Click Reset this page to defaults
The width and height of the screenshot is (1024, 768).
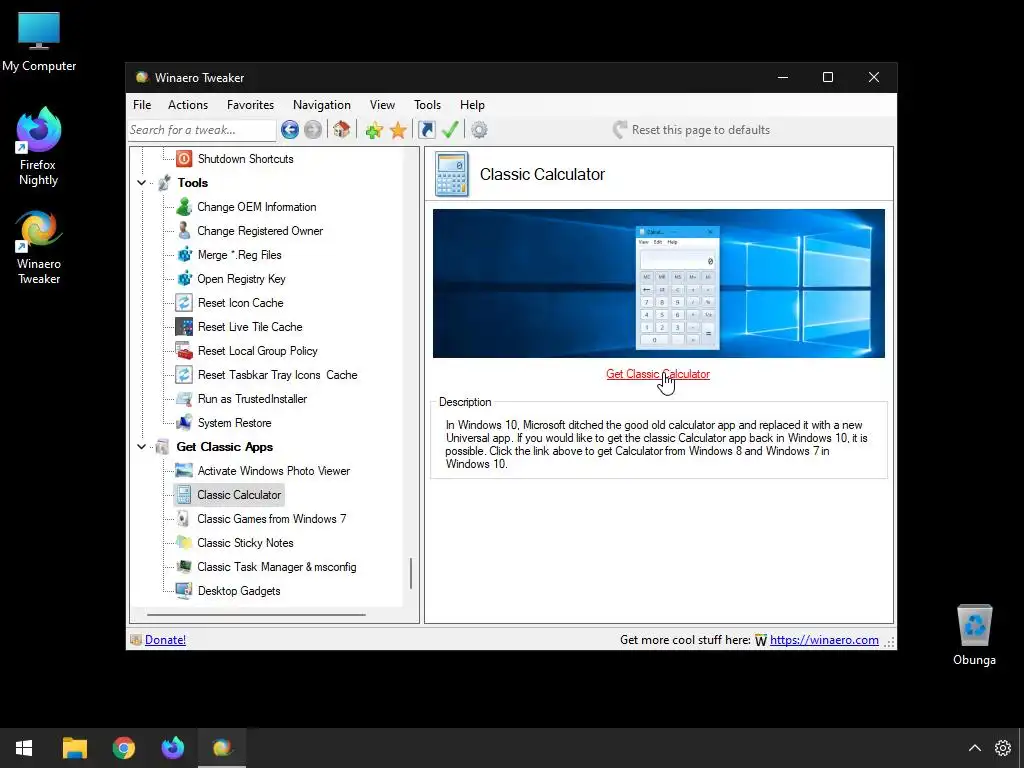point(692,130)
